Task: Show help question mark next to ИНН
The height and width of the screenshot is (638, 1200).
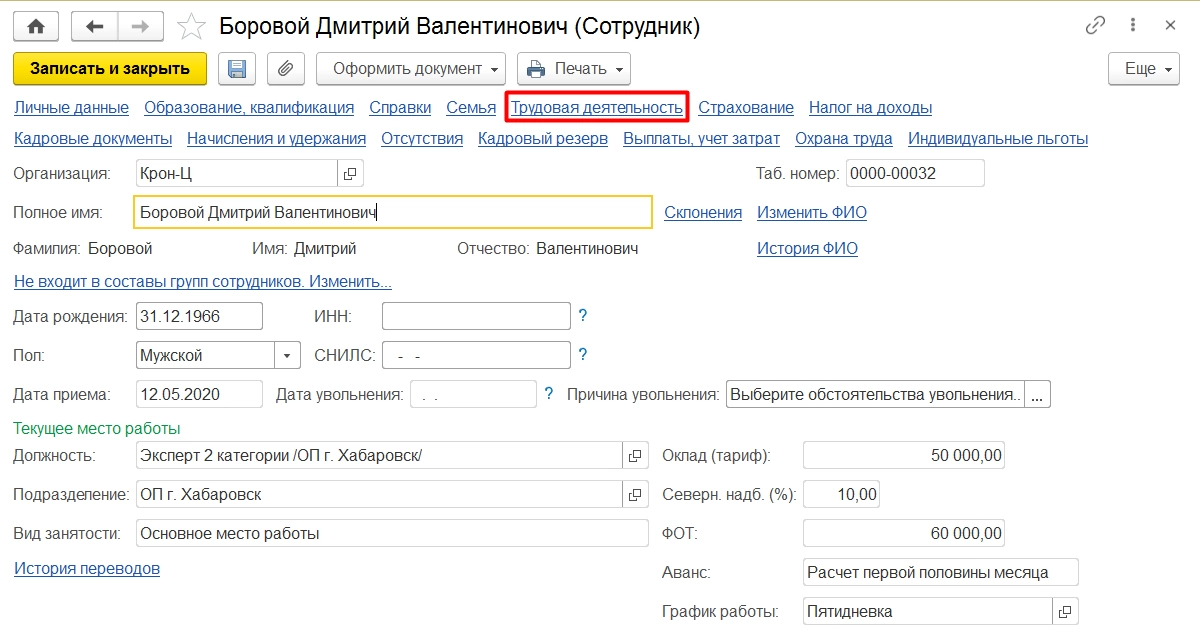Action: (x=582, y=316)
